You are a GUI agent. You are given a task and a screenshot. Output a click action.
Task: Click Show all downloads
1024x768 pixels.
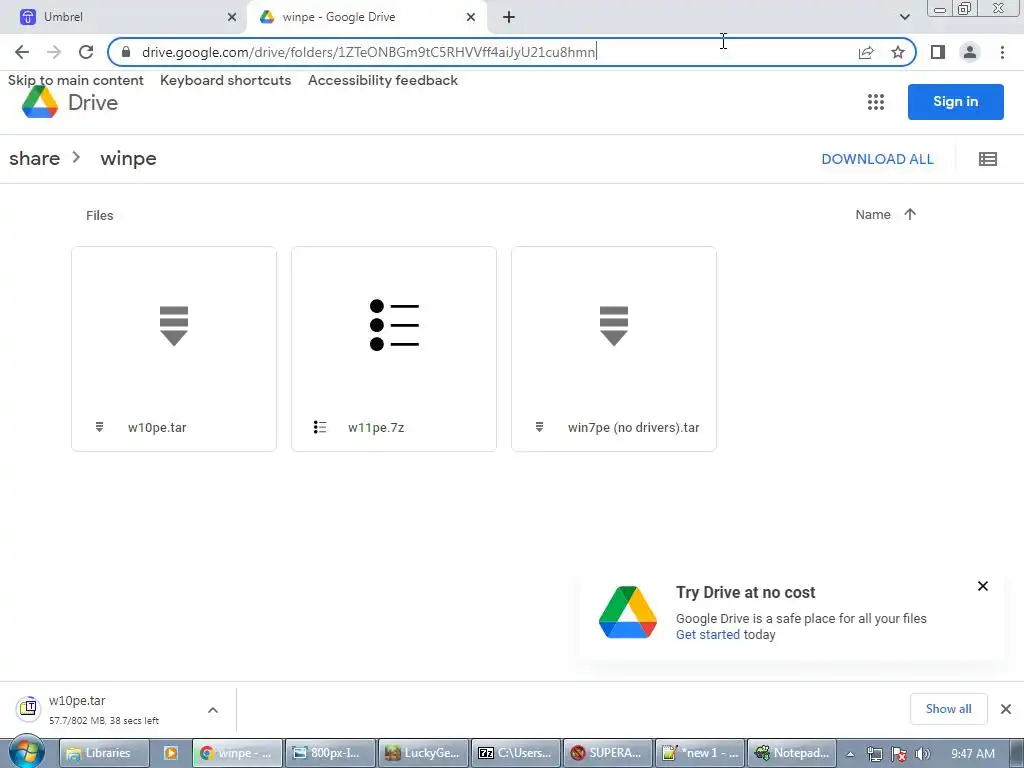948,709
